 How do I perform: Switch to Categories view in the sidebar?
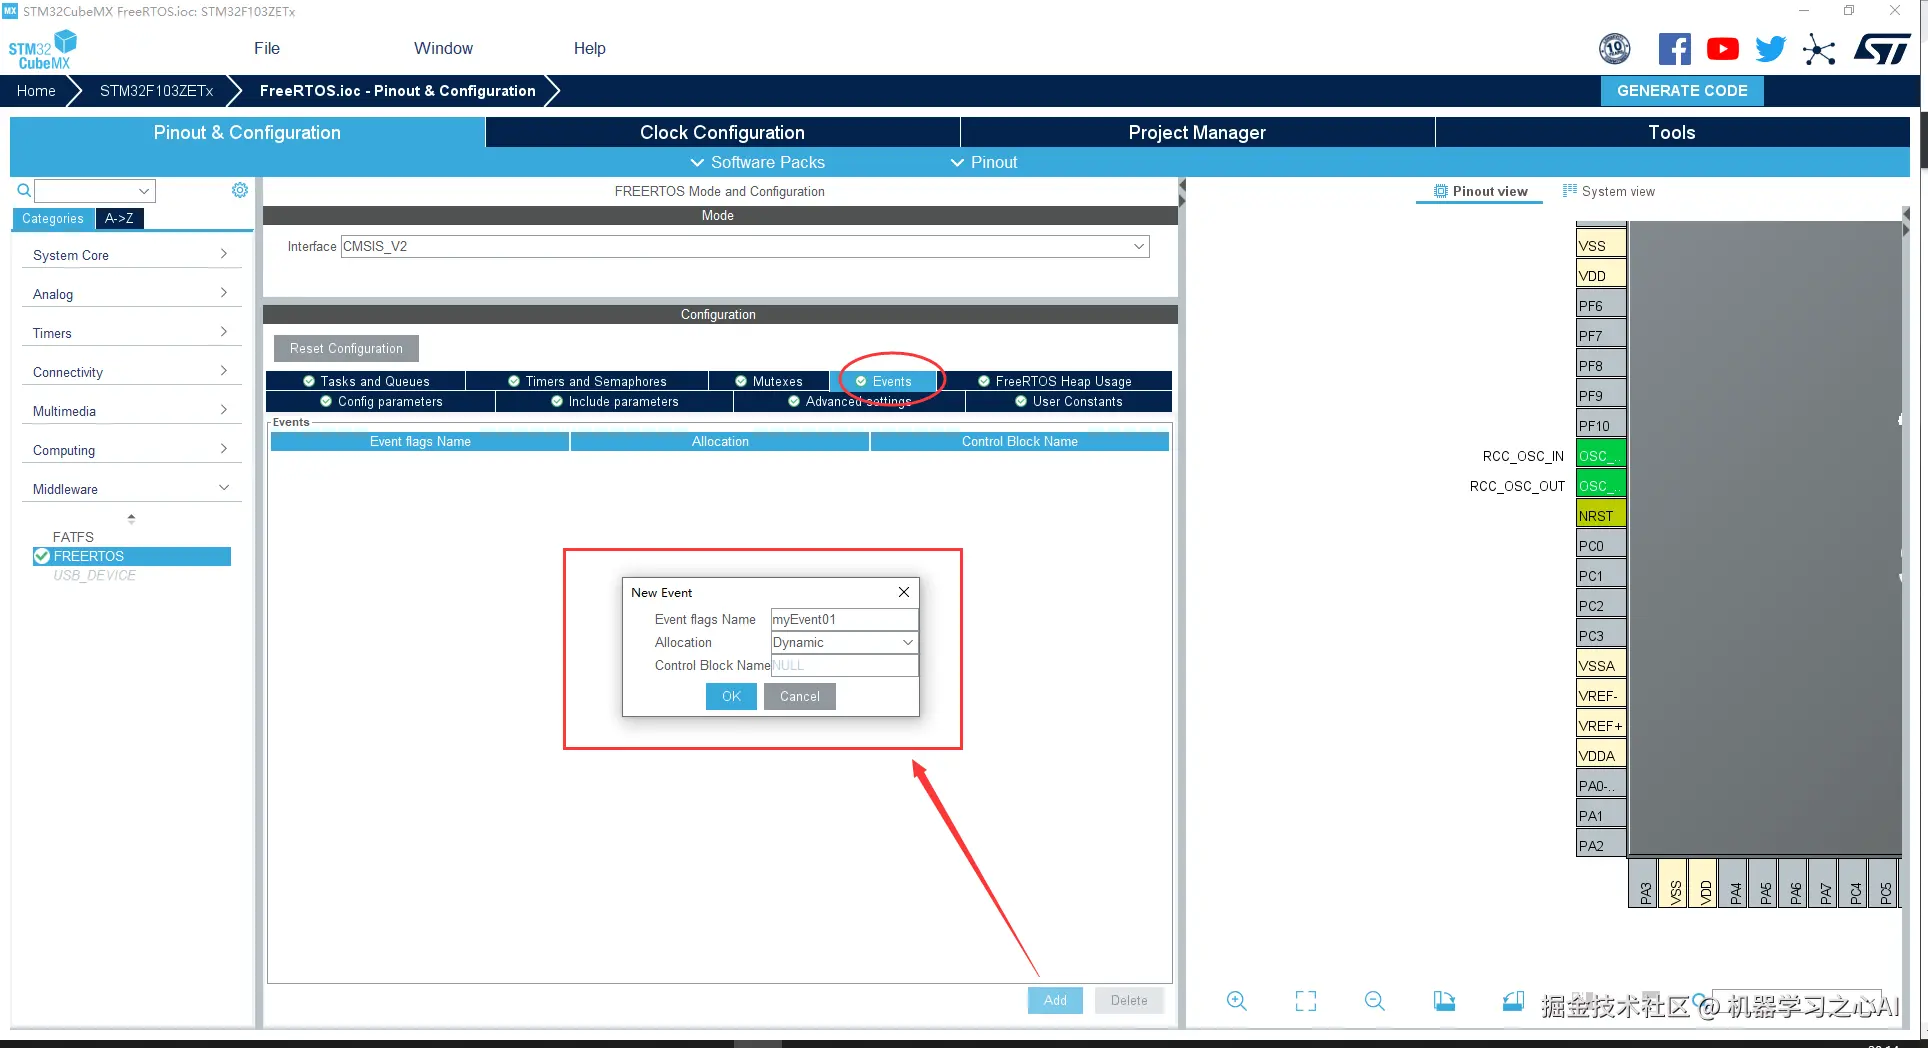point(53,219)
